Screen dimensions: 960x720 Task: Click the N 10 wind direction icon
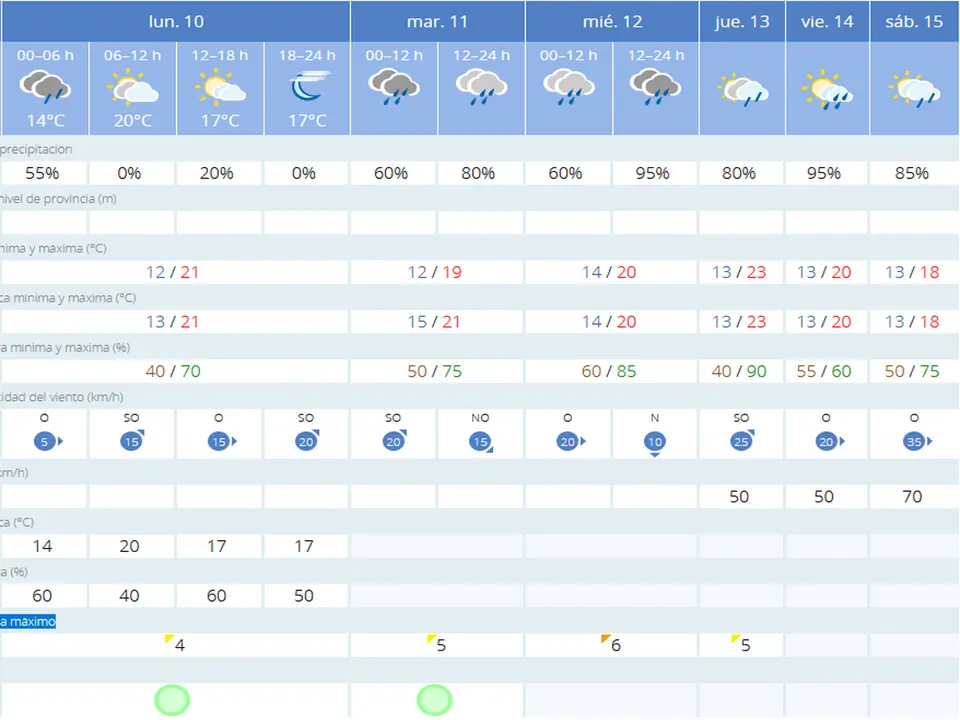[655, 443]
